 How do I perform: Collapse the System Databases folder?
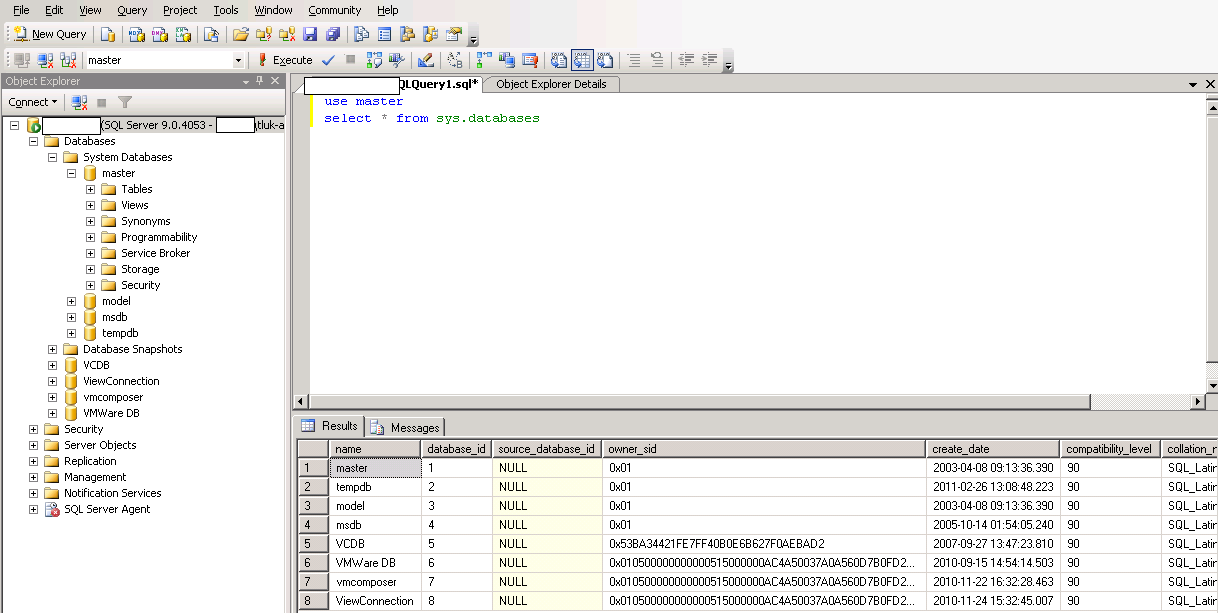pyautogui.click(x=53, y=157)
